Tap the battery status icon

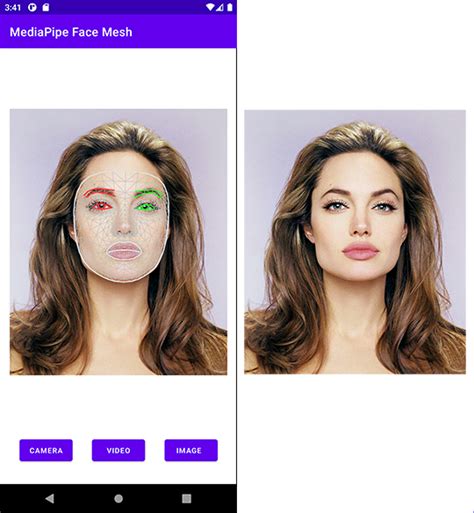coord(230,7)
